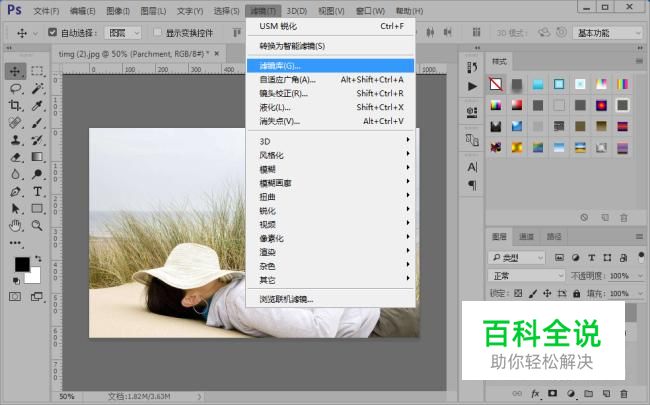
Task: Pick the Crop tool
Action: click(x=15, y=105)
